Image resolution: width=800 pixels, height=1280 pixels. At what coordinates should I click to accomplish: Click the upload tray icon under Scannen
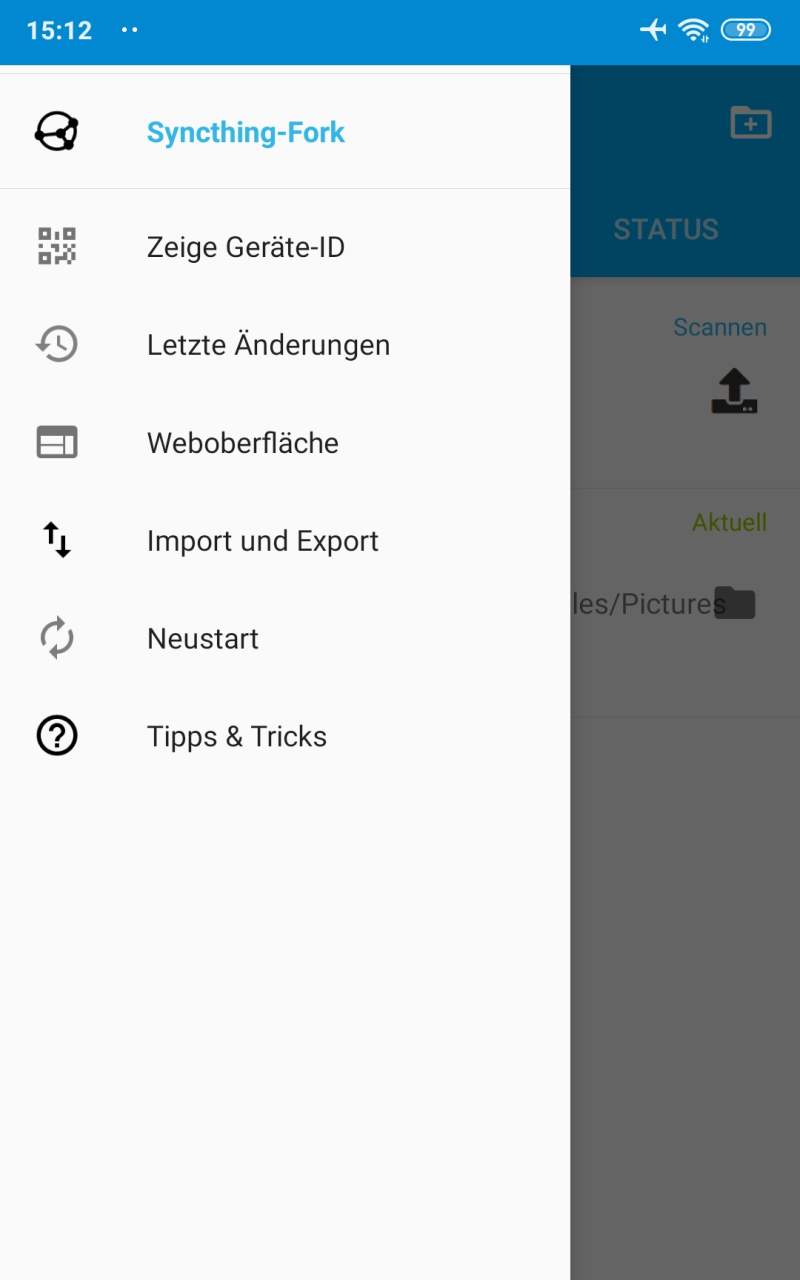[x=734, y=392]
